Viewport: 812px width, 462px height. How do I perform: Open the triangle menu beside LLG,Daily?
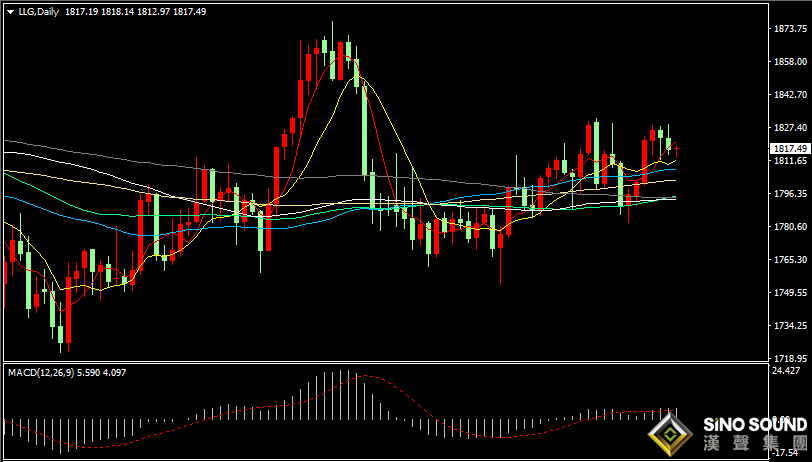tap(11, 11)
